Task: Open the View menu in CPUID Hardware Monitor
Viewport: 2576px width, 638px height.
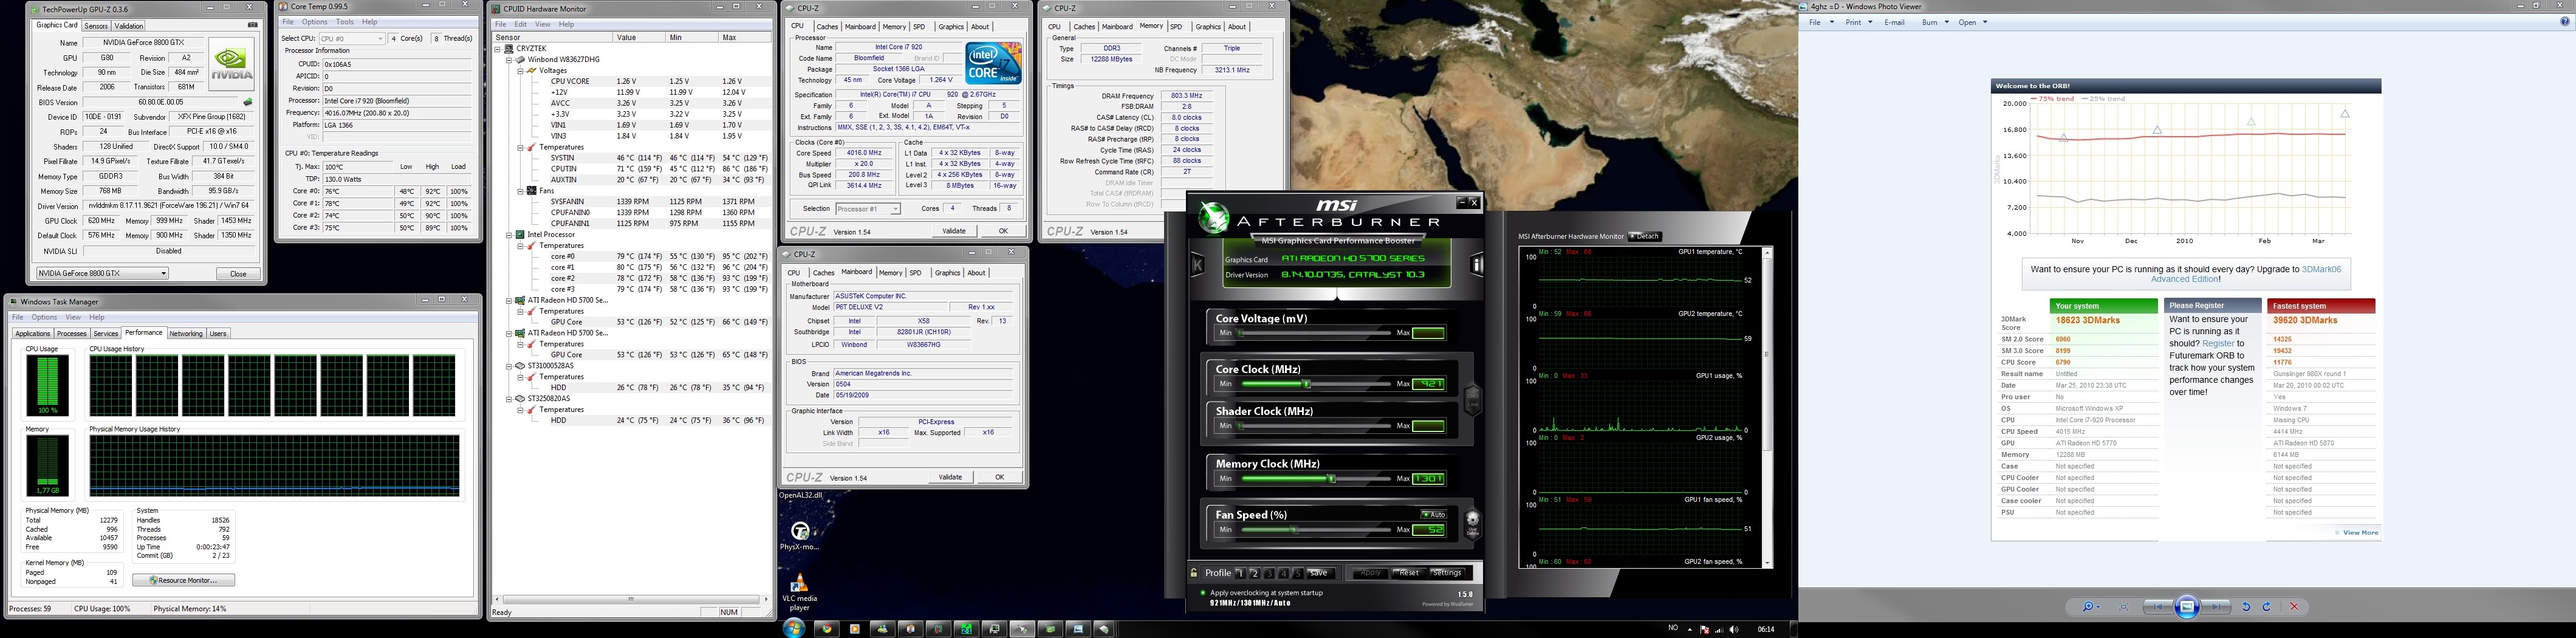Action: (x=543, y=24)
